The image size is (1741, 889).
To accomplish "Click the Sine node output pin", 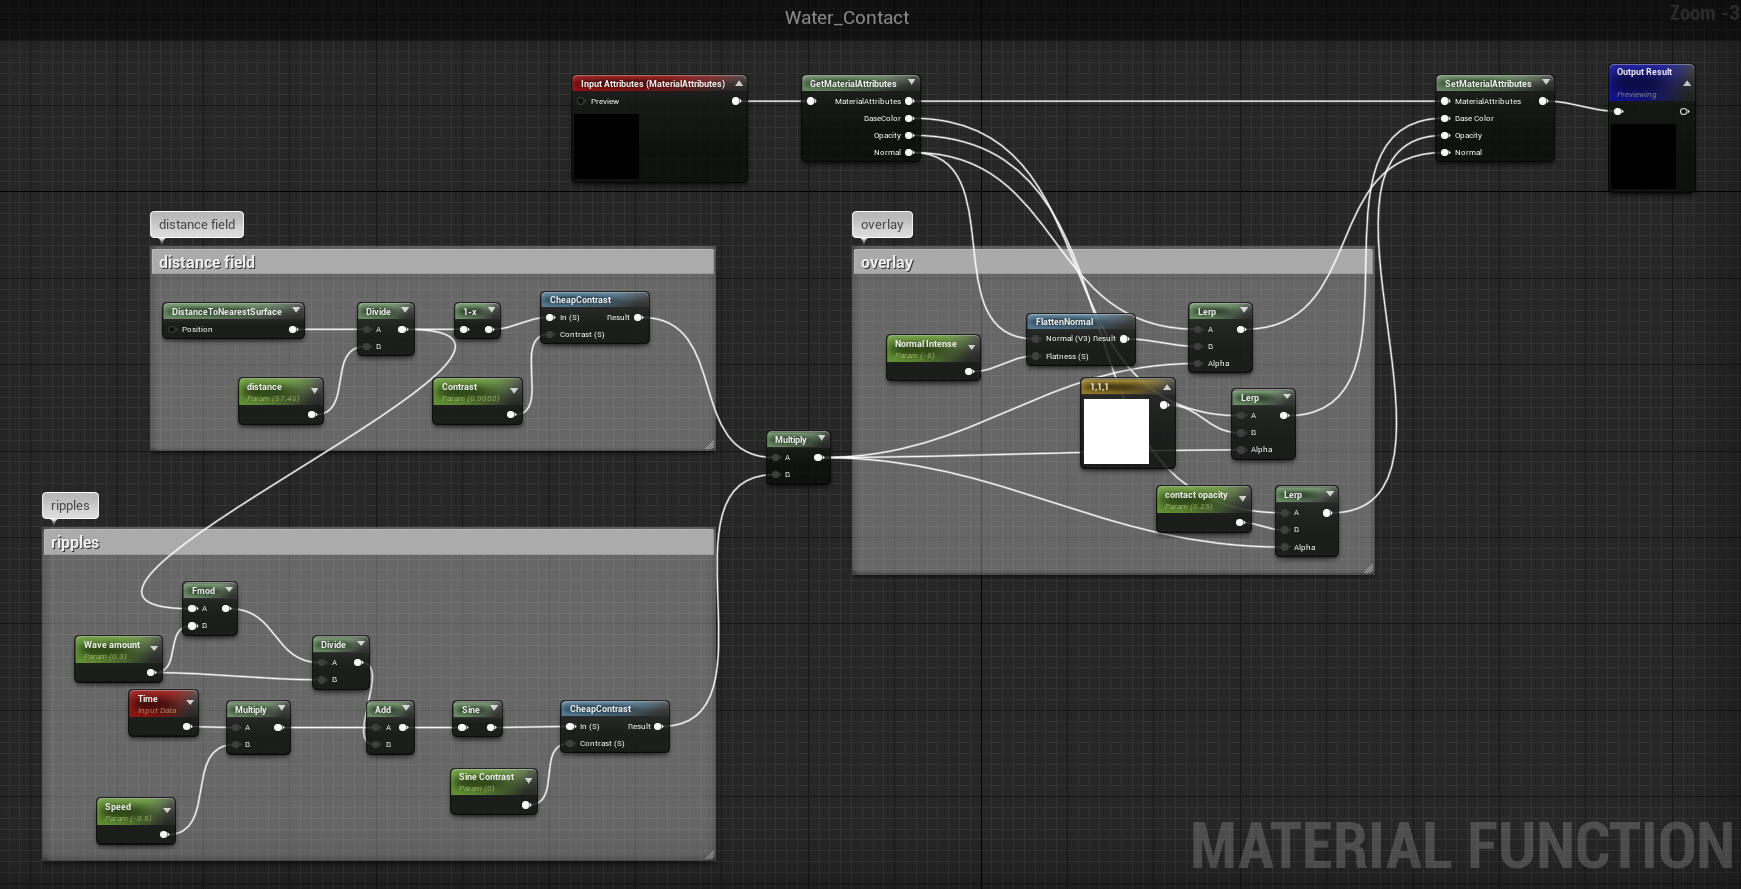I will [x=491, y=728].
